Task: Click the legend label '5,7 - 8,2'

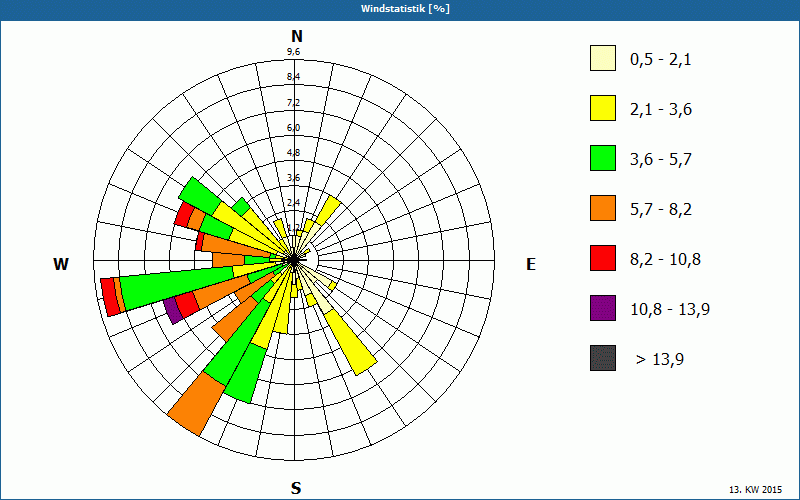Action: click(x=661, y=210)
